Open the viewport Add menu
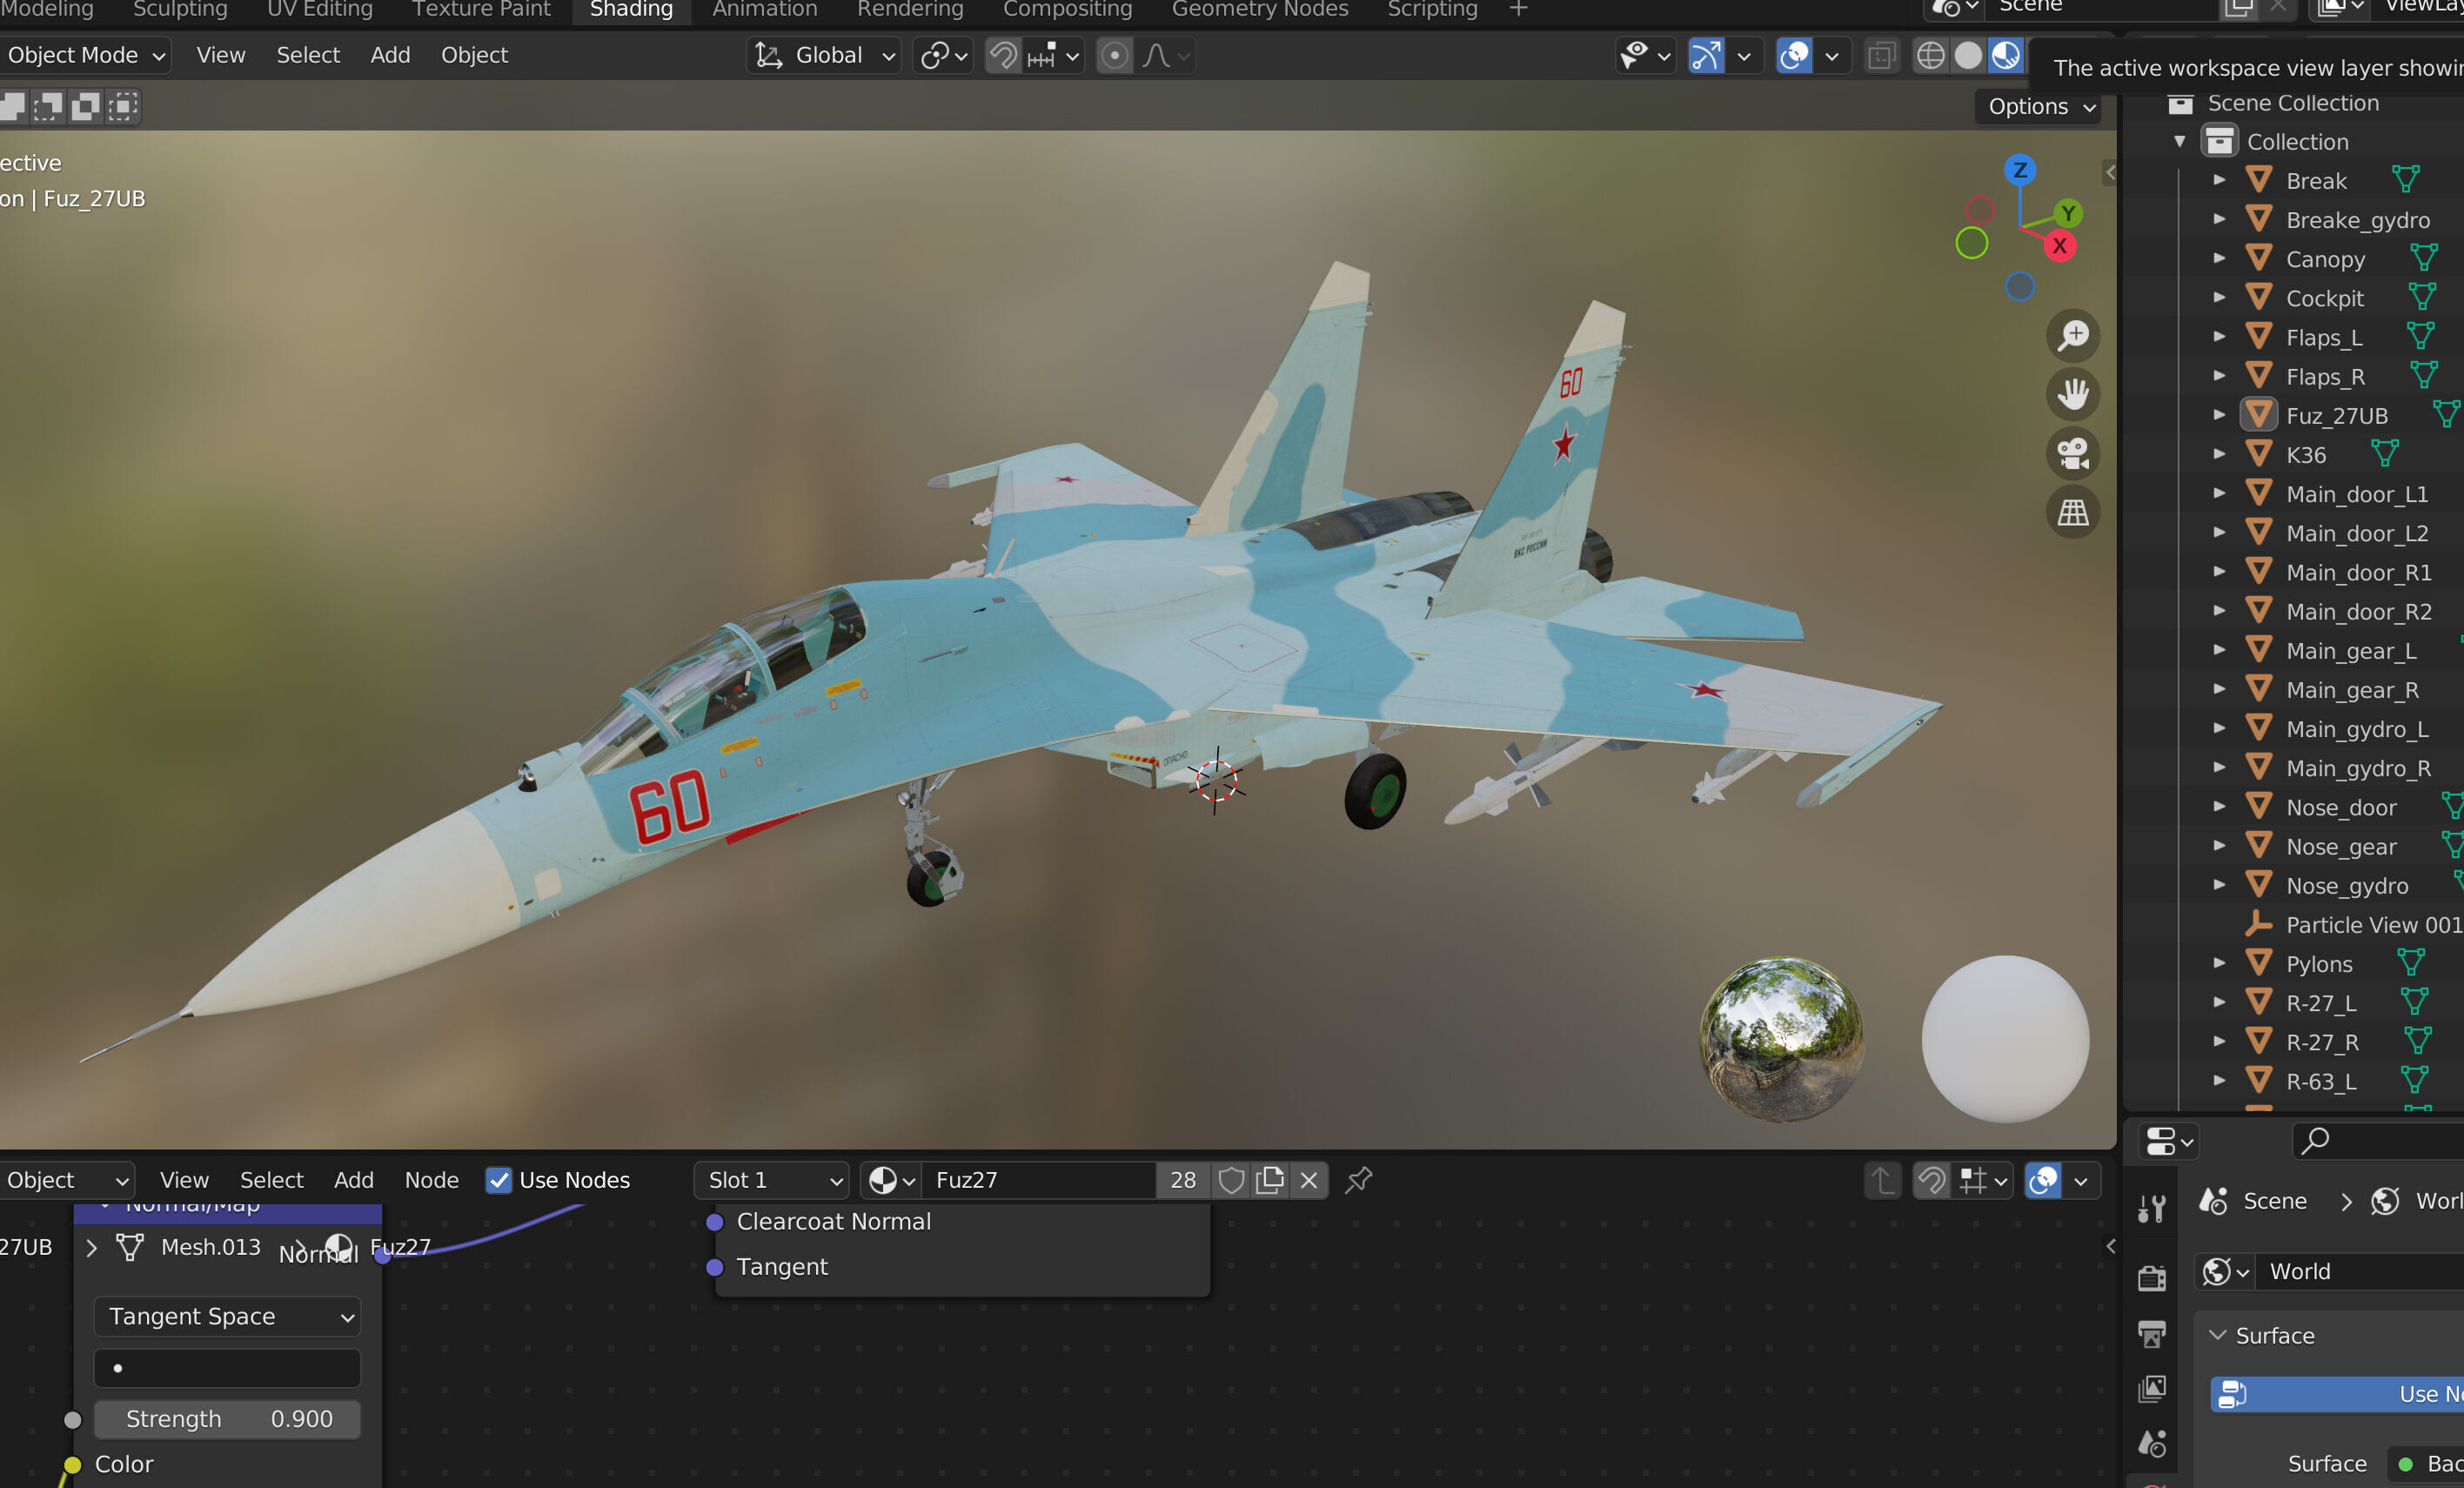 pos(390,55)
